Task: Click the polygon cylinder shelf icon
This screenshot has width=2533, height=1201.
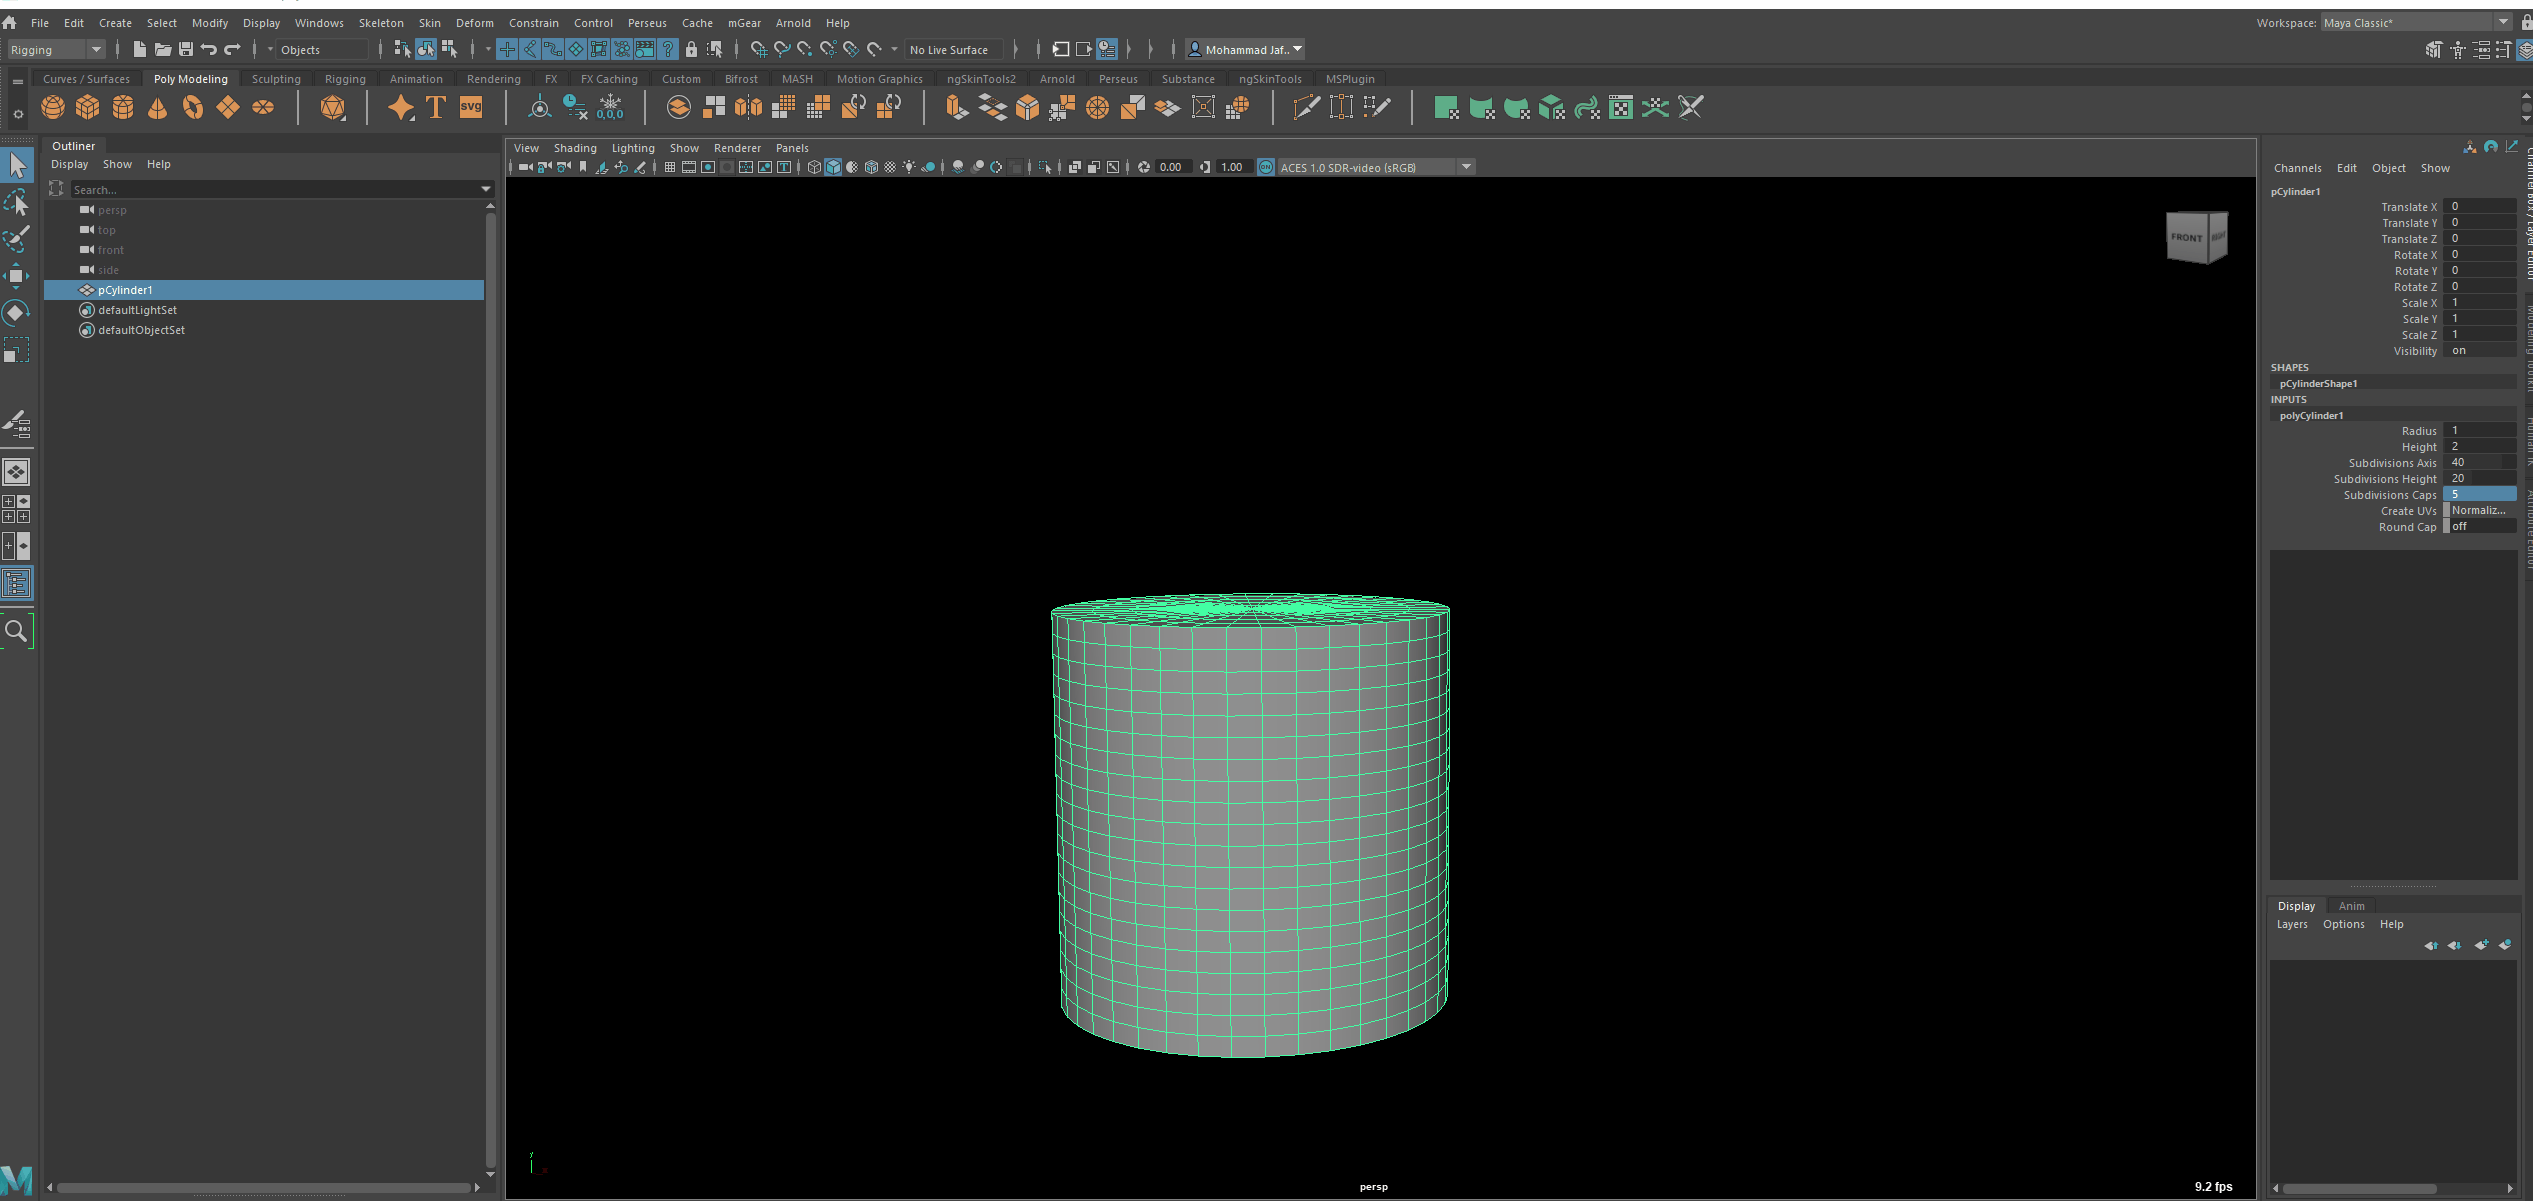Action: click(123, 107)
